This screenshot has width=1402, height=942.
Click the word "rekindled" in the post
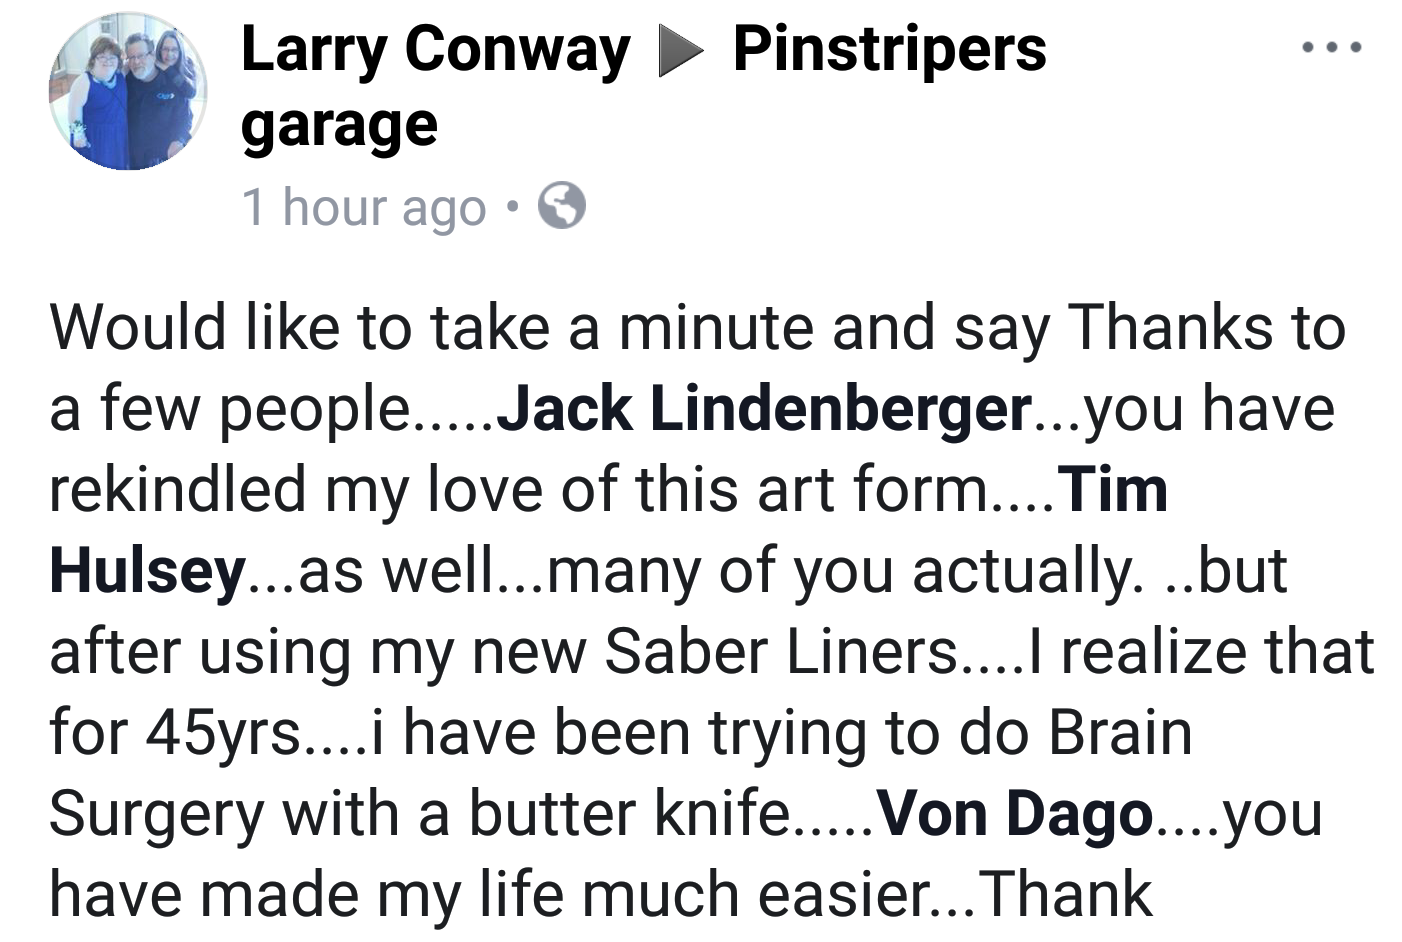pyautogui.click(x=178, y=490)
